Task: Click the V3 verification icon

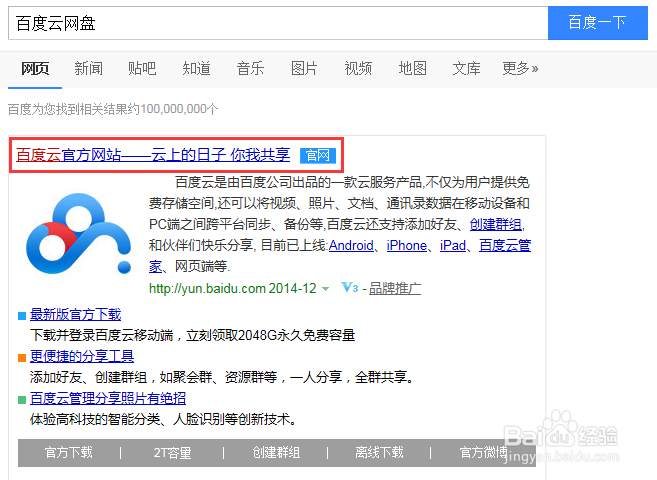Action: pos(350,288)
